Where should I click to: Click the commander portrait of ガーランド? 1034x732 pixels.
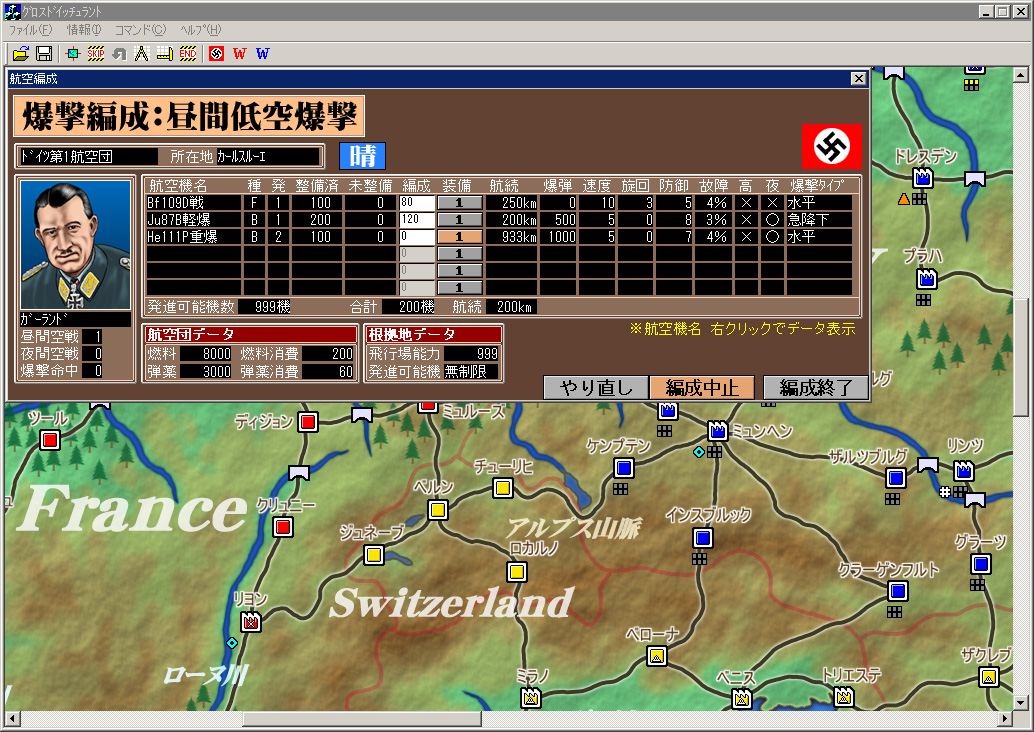[x=75, y=245]
